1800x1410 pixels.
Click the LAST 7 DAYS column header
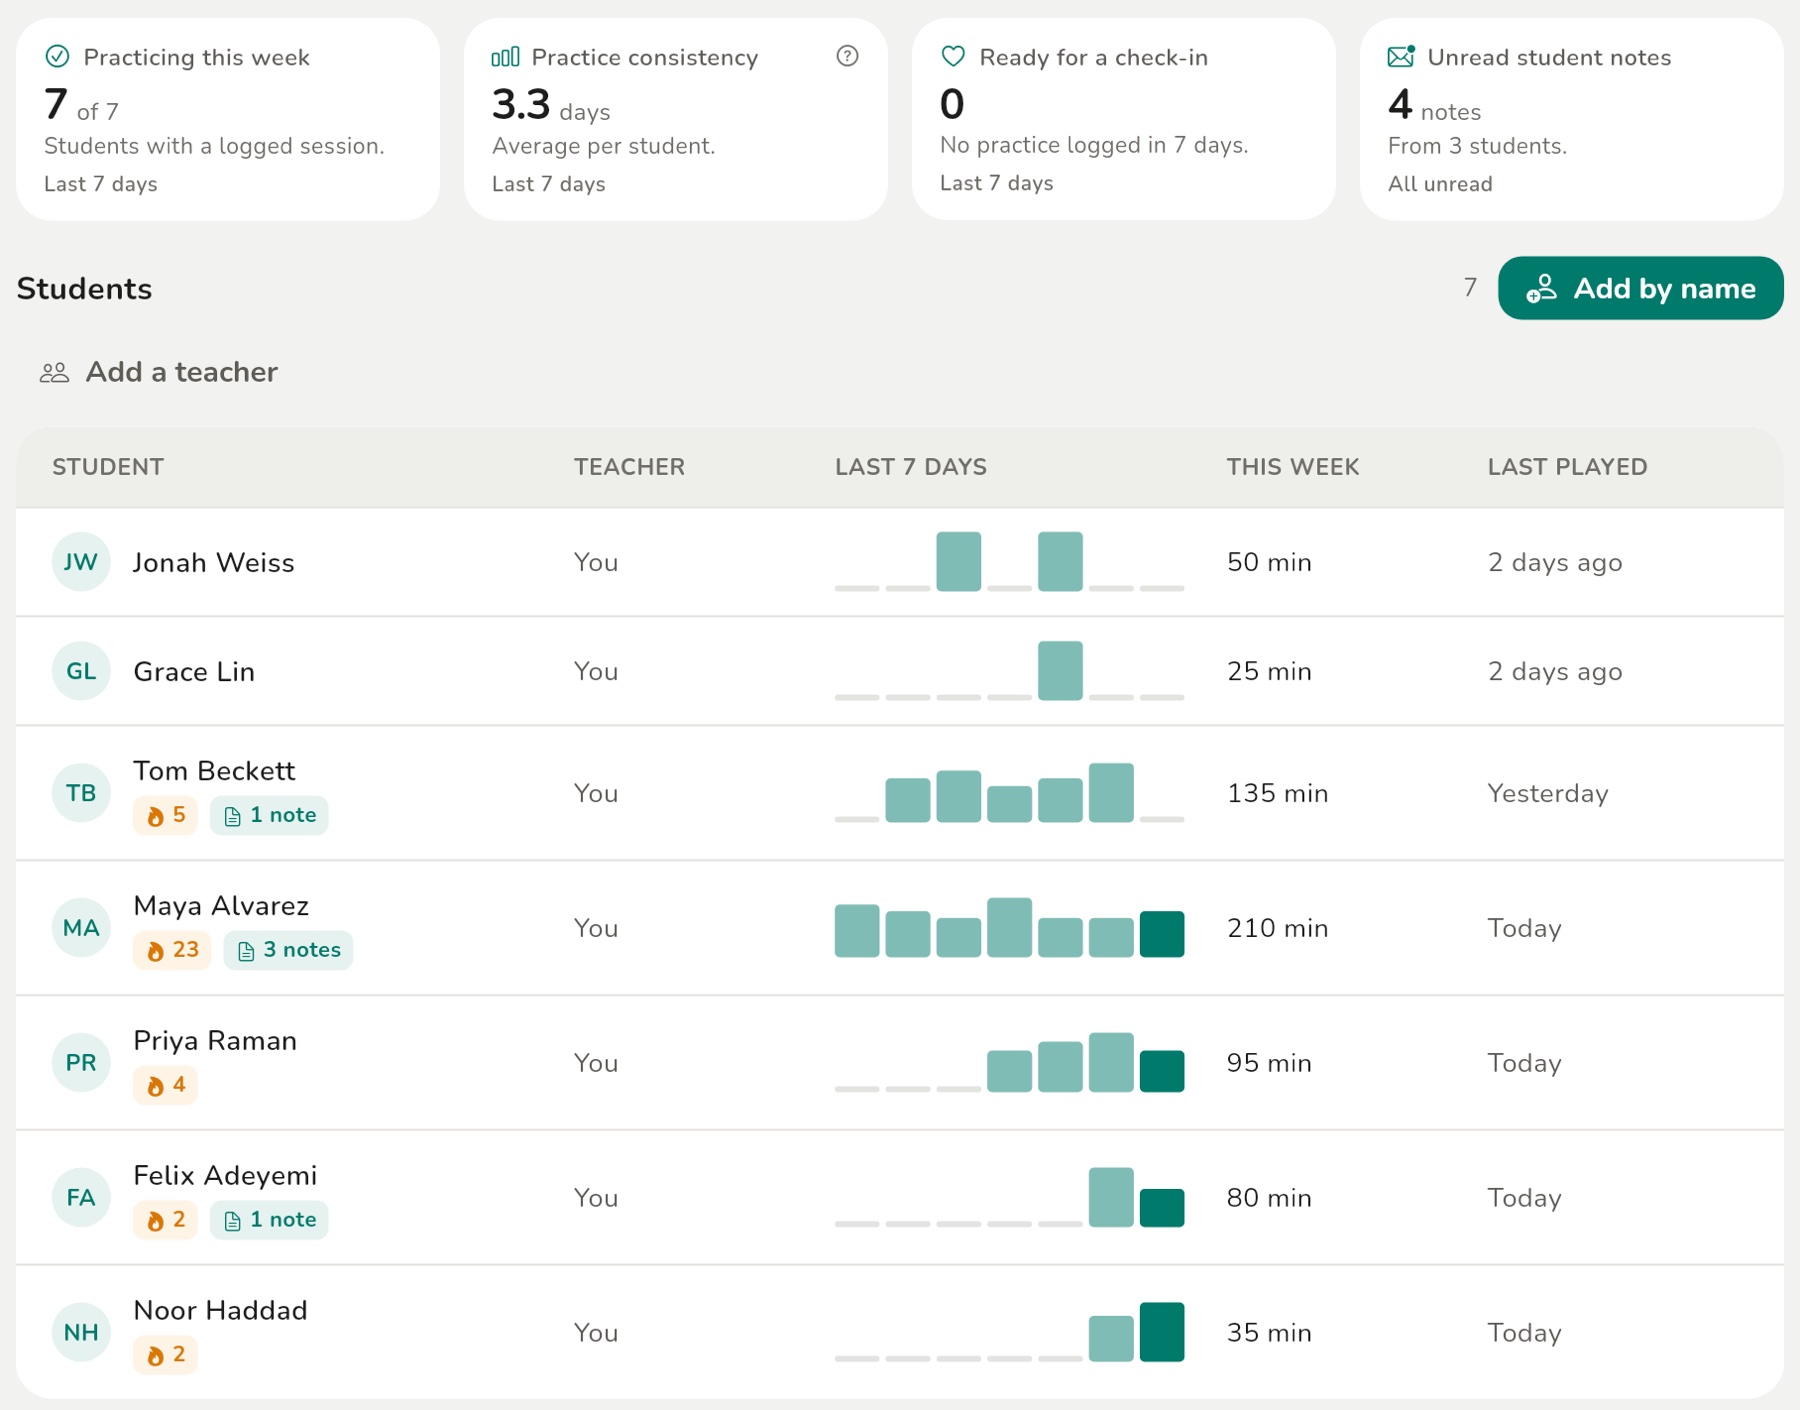[911, 467]
